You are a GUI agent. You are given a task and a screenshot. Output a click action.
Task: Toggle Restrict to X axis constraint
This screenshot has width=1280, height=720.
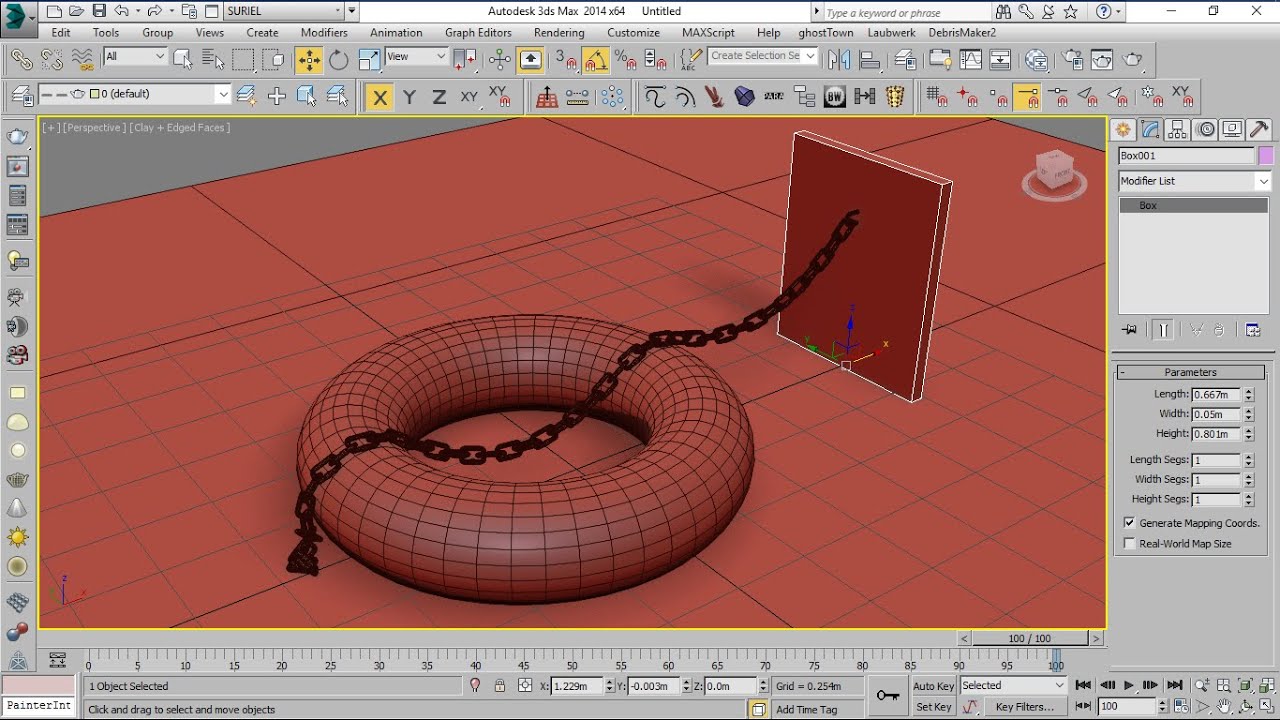pos(379,97)
